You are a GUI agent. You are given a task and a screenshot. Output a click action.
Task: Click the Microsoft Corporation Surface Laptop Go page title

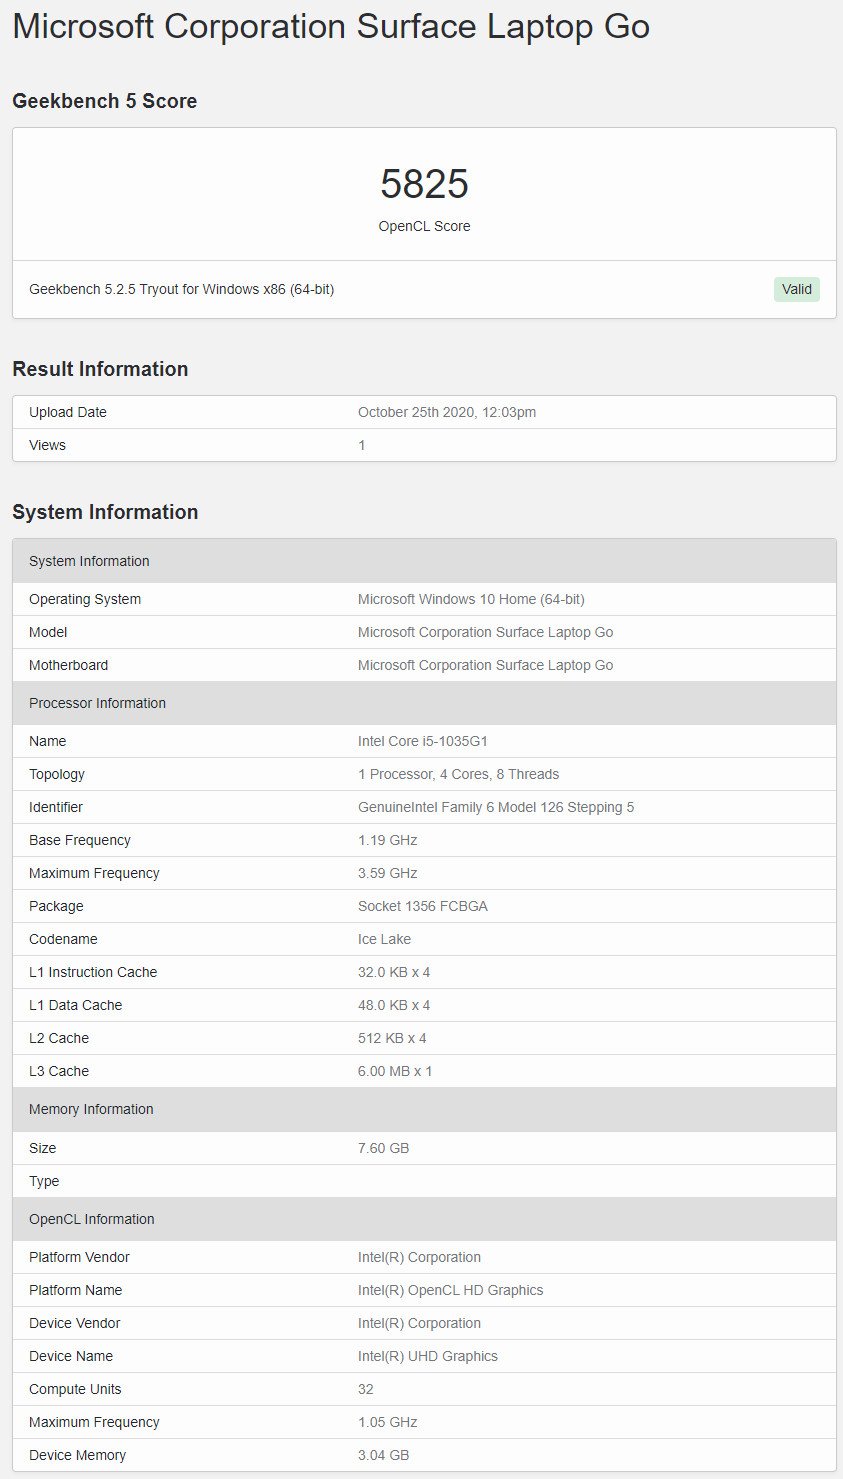point(331,26)
